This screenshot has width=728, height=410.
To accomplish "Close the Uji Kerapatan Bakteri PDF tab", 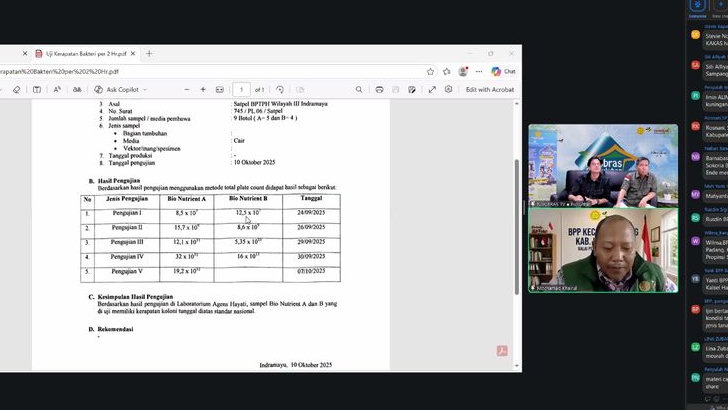I will [x=133, y=54].
